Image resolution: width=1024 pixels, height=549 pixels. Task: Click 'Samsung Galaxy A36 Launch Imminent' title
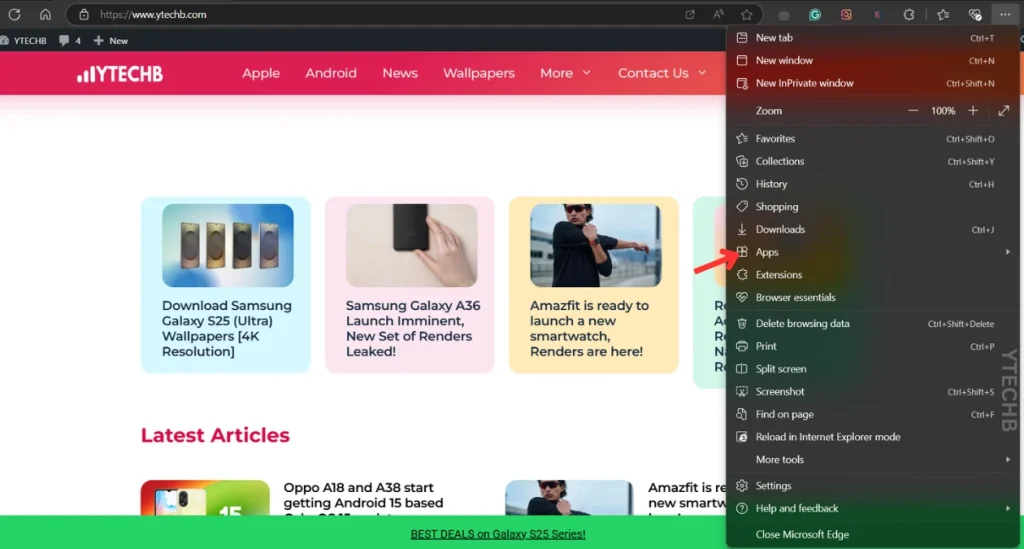pyautogui.click(x=413, y=328)
